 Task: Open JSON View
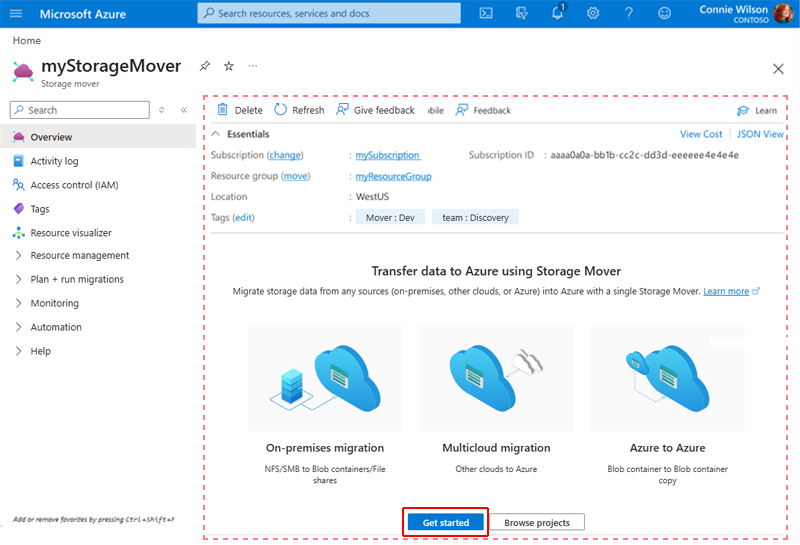[x=760, y=134]
